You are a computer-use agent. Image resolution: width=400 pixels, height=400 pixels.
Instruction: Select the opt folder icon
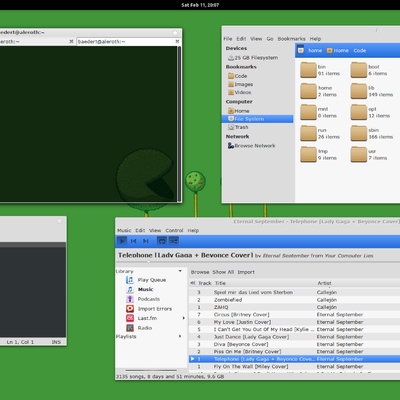coord(359,112)
